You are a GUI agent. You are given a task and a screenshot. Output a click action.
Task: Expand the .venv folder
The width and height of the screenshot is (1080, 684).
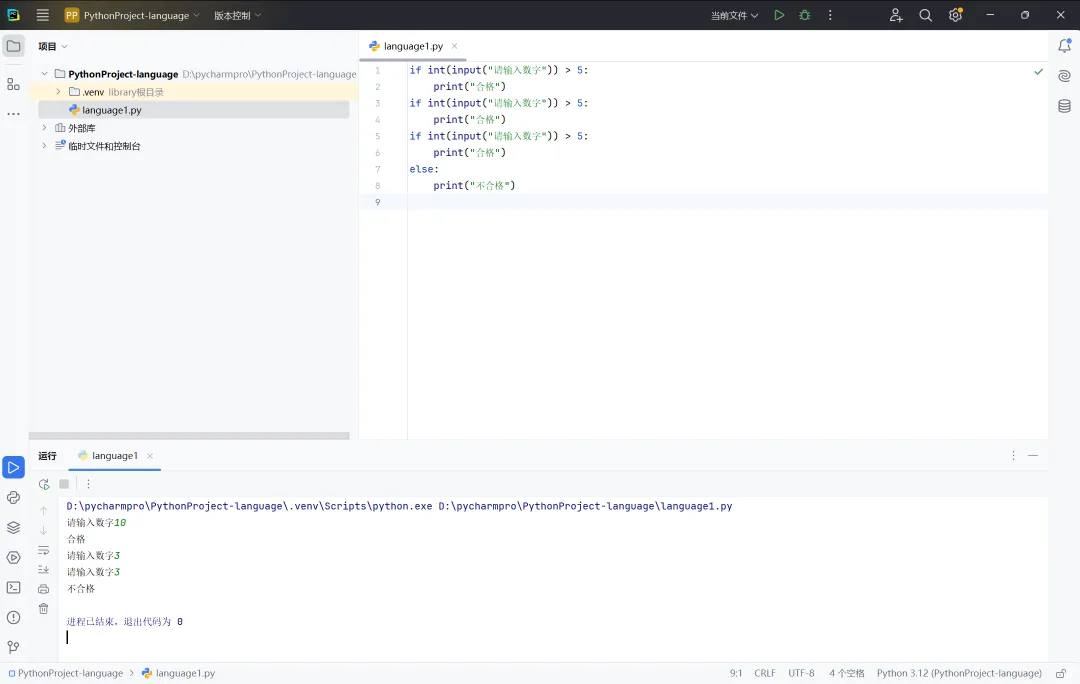pos(59,92)
